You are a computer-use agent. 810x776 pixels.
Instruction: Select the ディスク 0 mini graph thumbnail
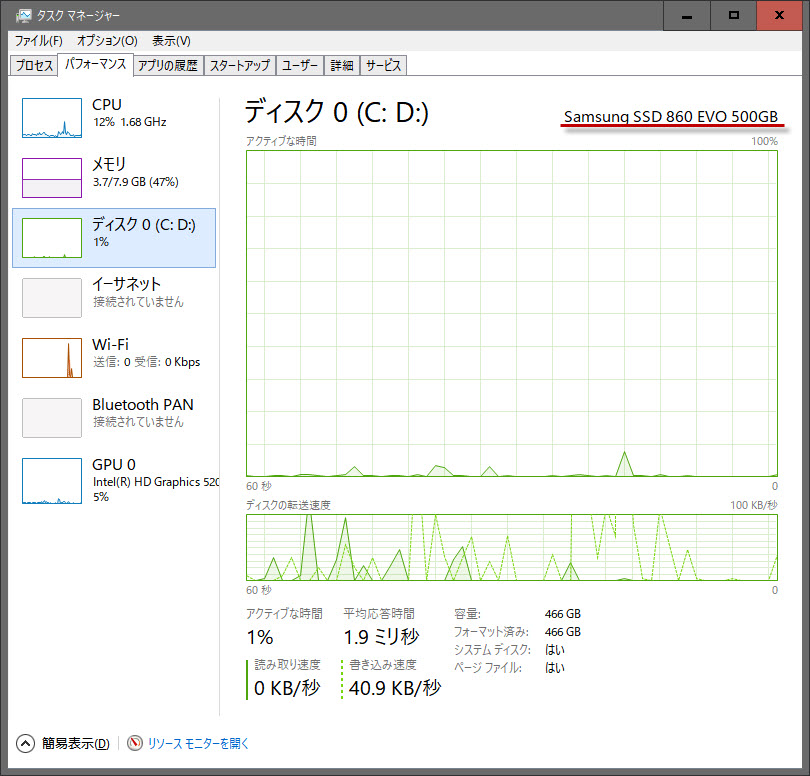click(52, 238)
